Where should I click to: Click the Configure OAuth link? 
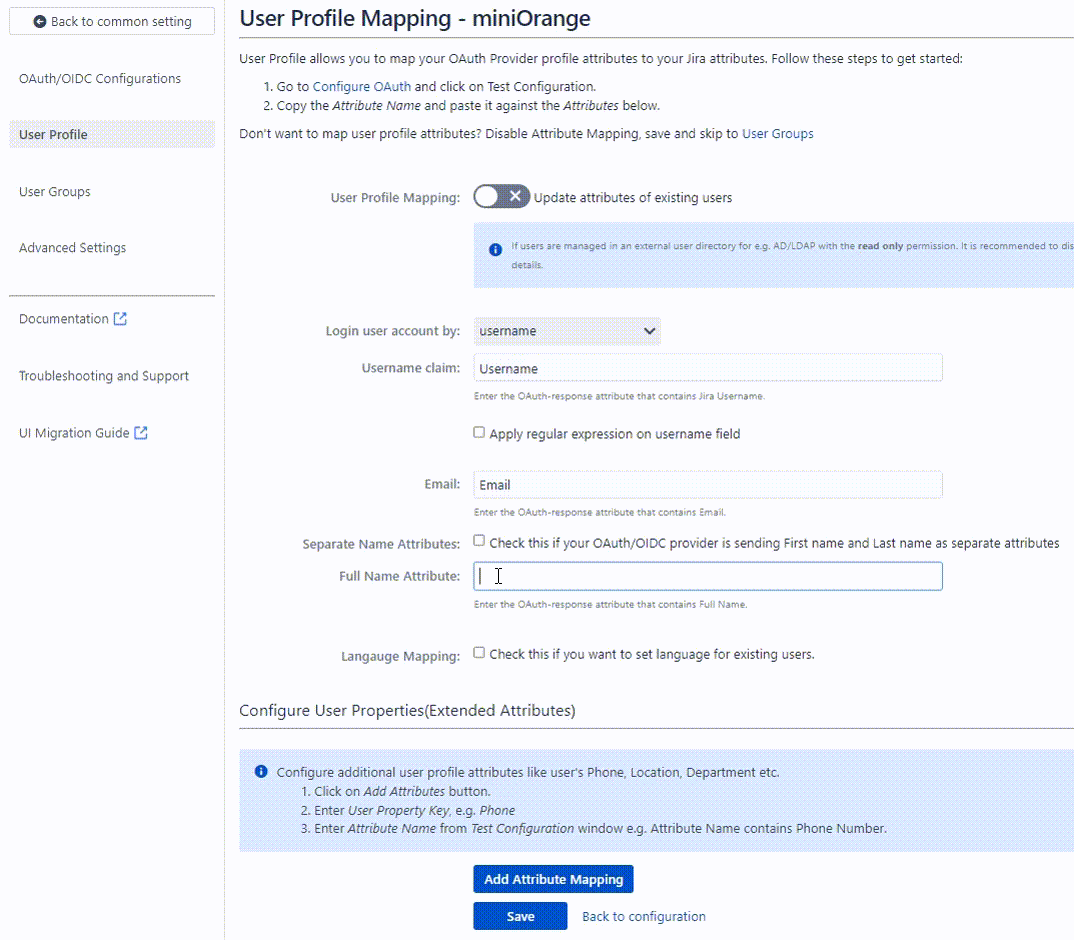pos(362,86)
